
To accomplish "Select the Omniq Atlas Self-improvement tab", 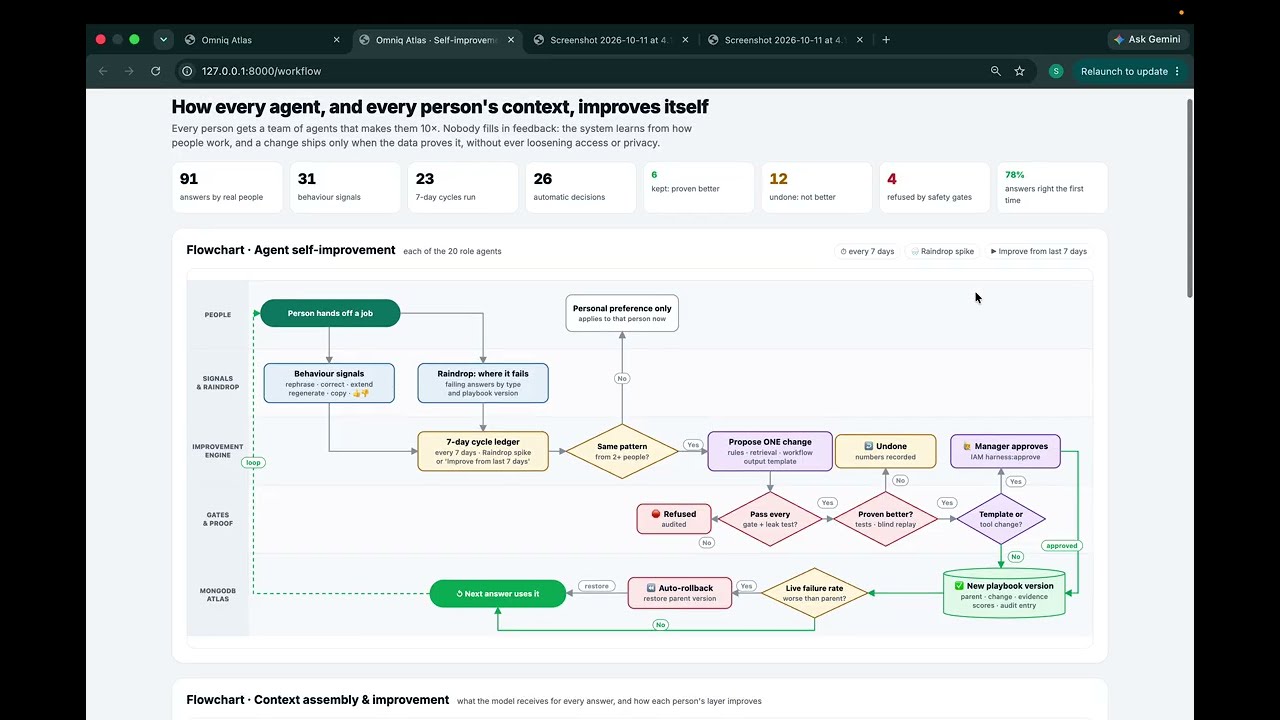I will point(436,40).
